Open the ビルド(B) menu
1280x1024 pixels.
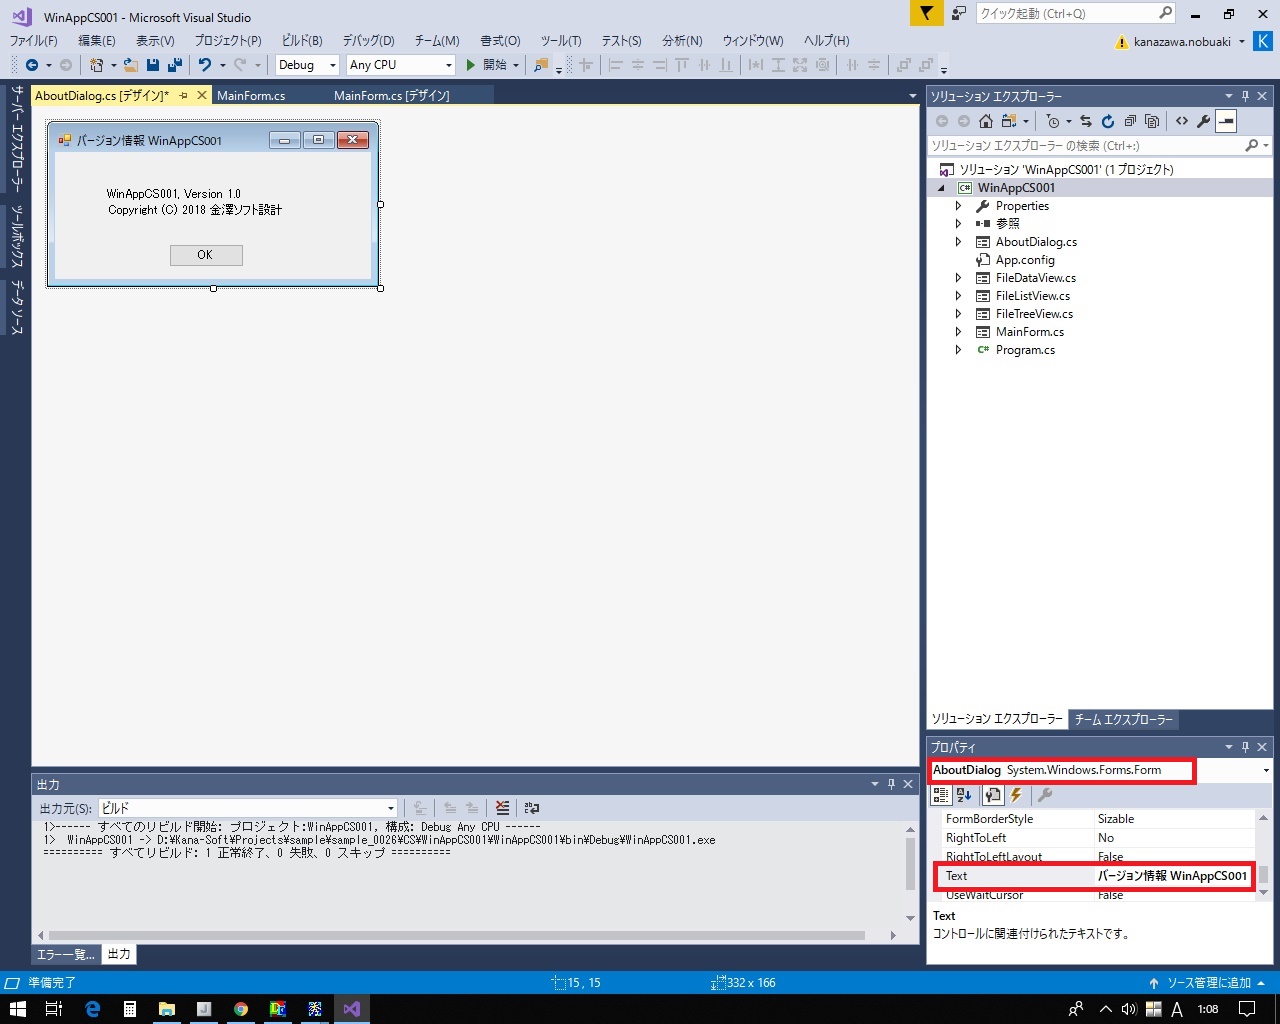pos(301,41)
